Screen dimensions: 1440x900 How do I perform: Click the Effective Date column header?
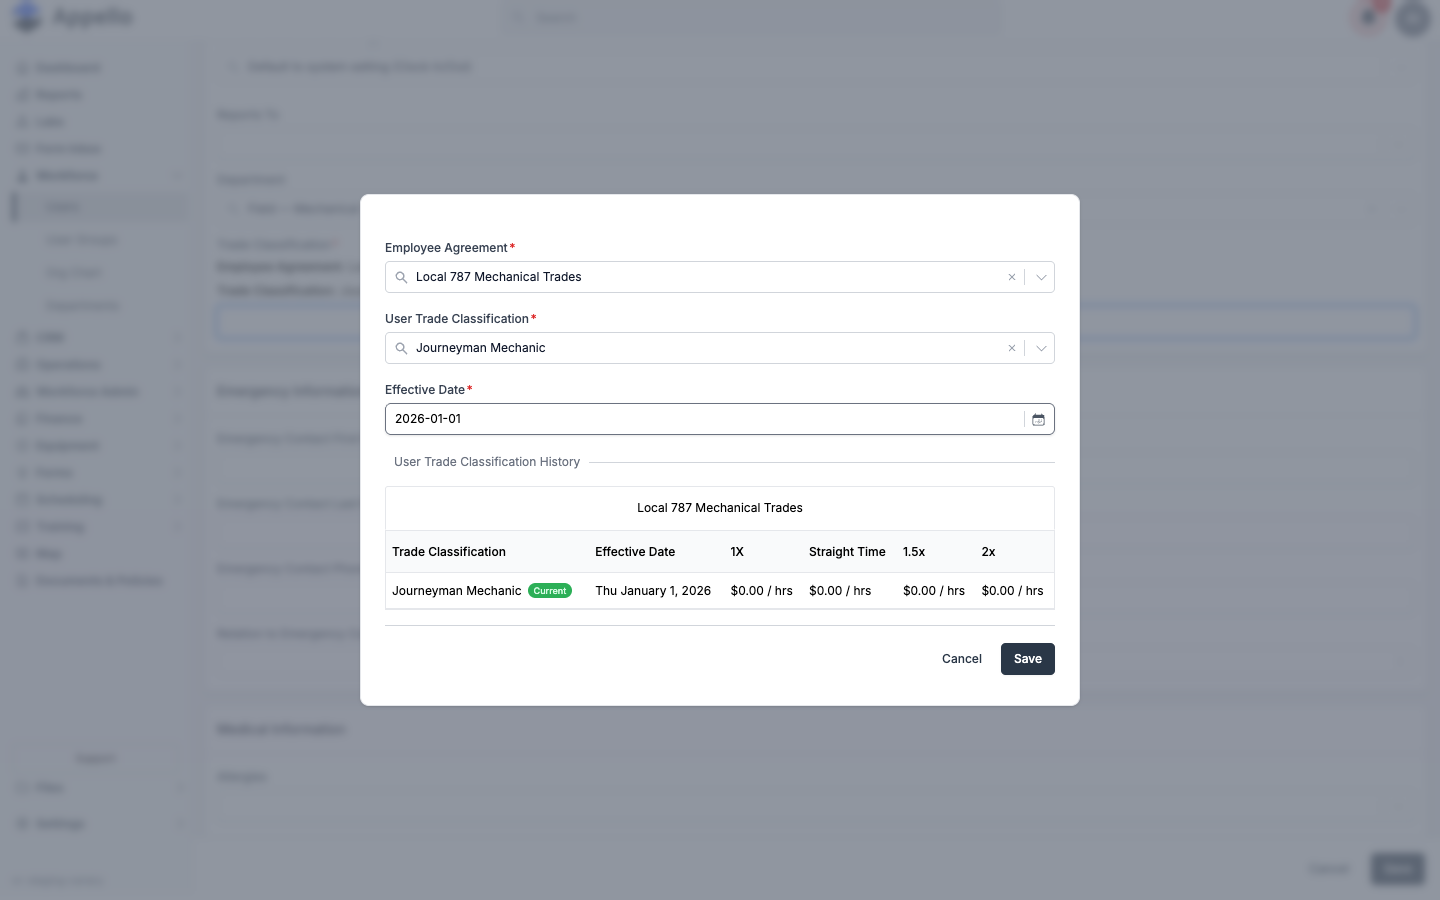635,552
